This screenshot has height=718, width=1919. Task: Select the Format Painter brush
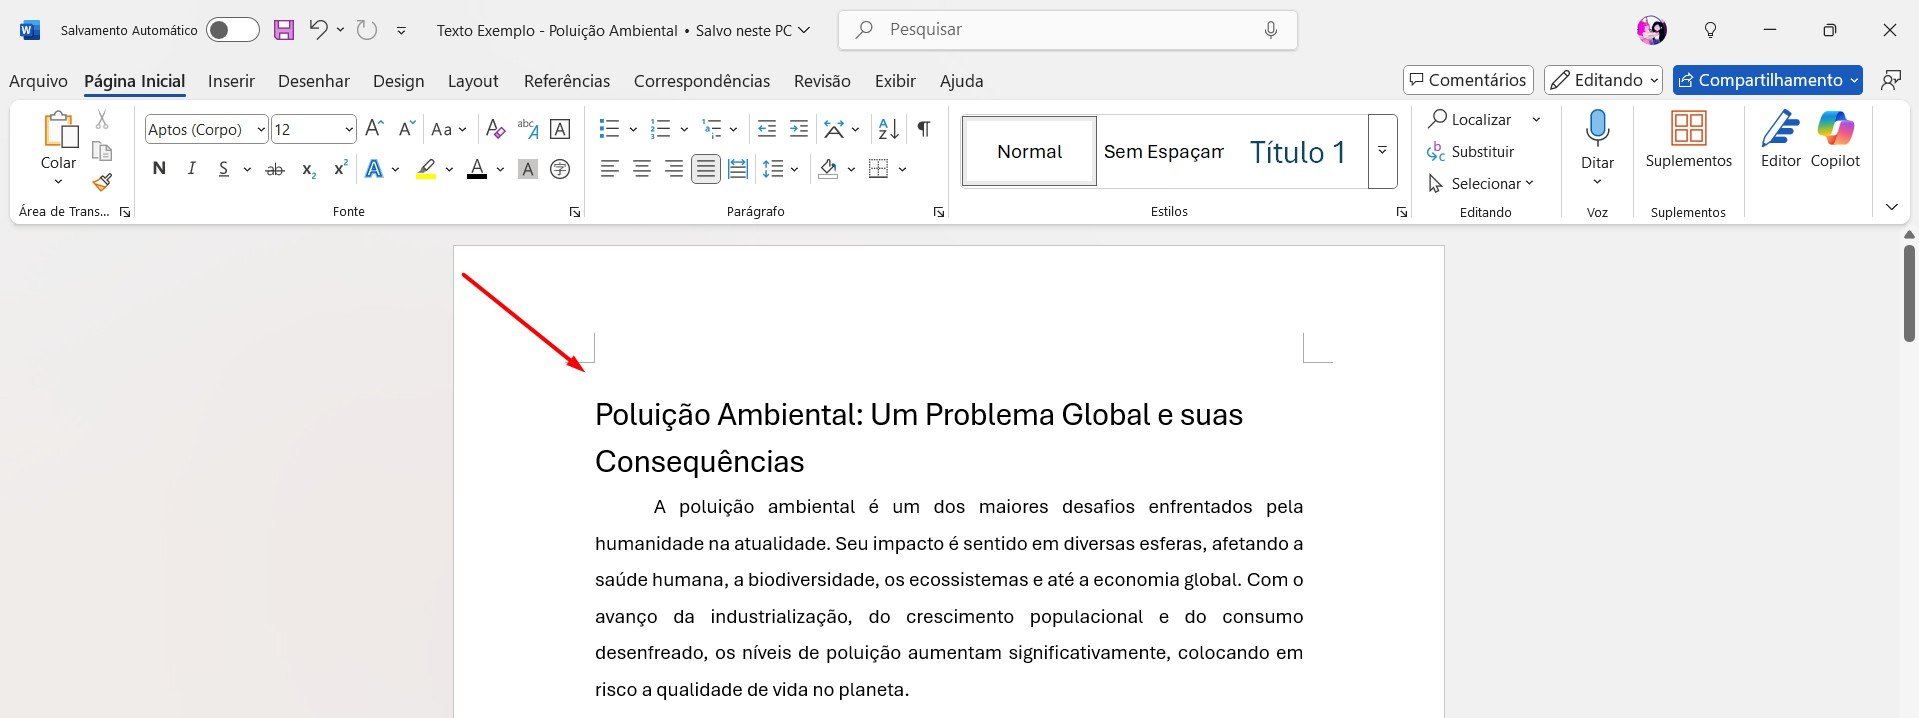[102, 182]
